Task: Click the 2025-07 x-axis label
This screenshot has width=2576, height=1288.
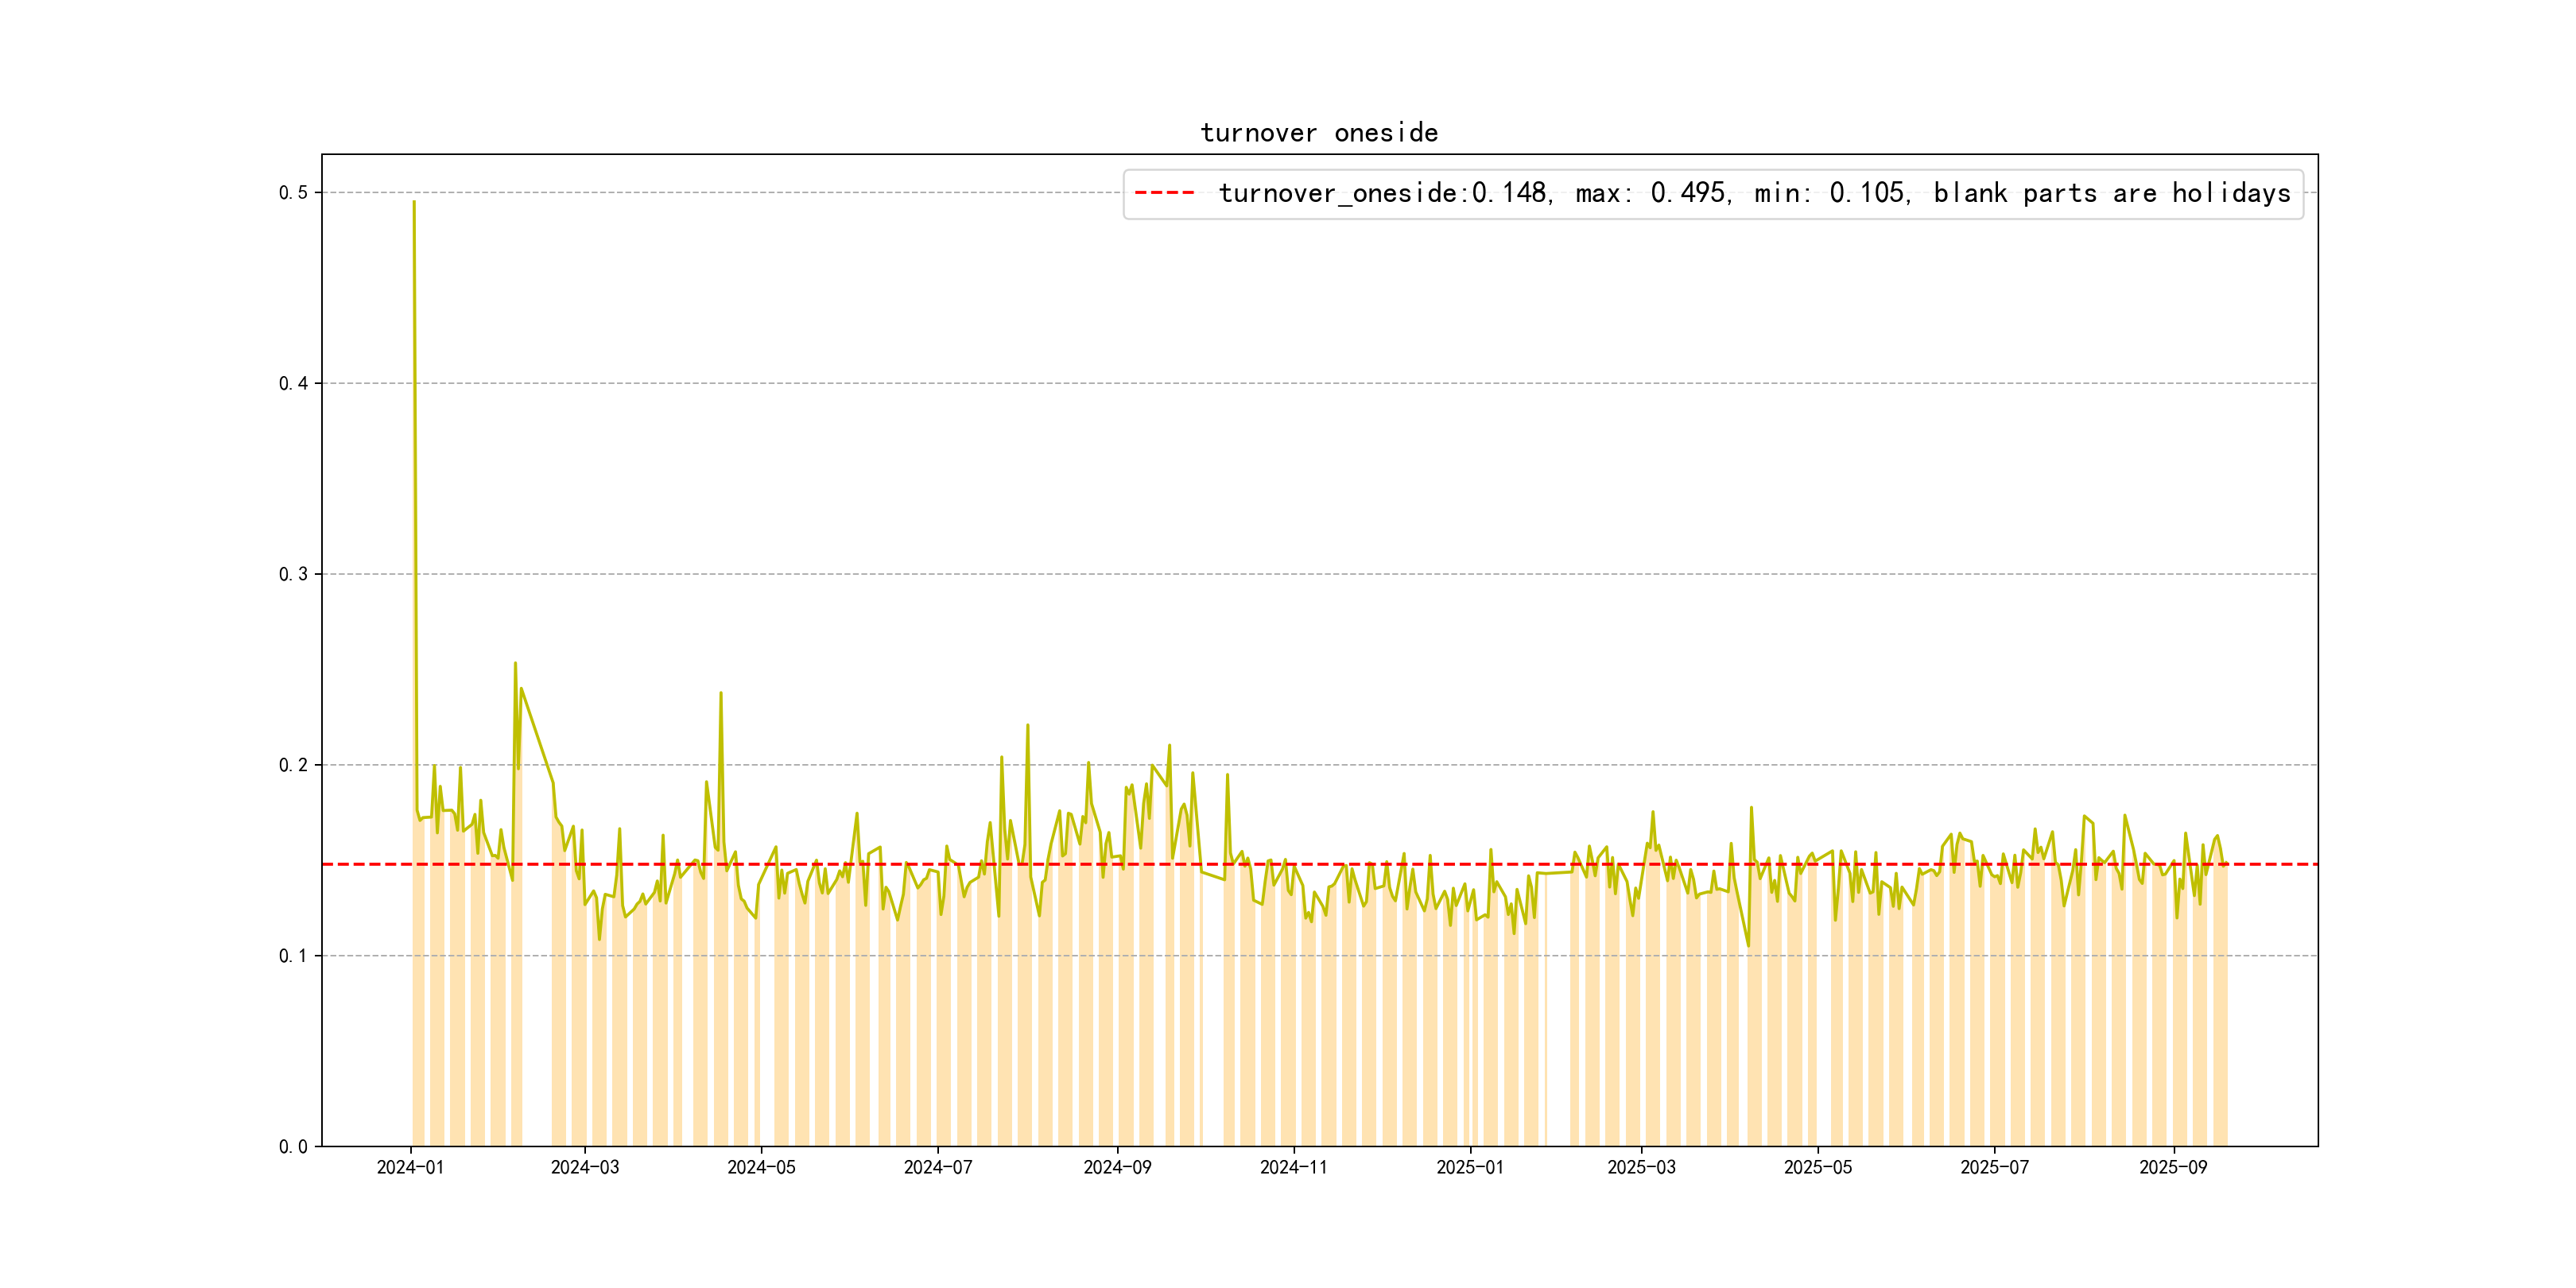Action: click(x=1995, y=1168)
